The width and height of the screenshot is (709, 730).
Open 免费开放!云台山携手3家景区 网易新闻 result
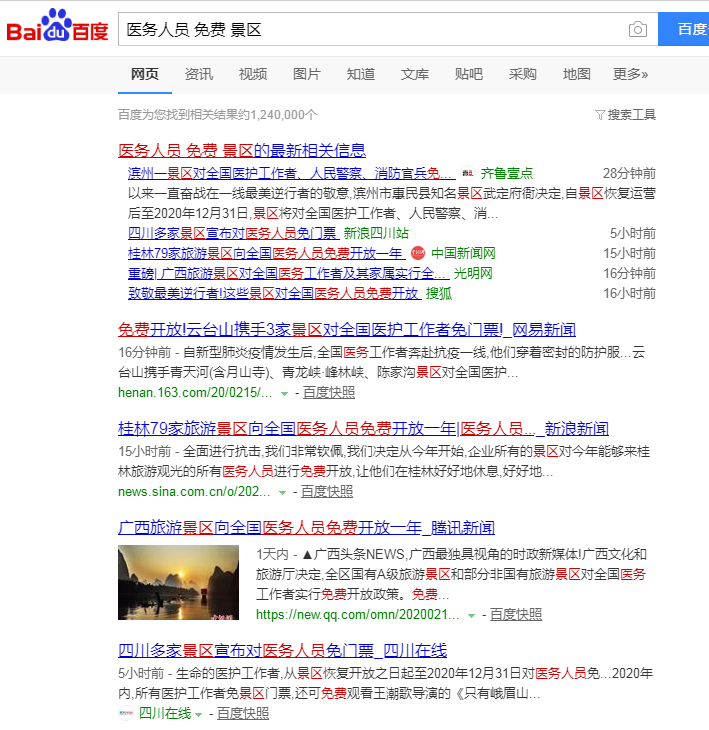(347, 330)
